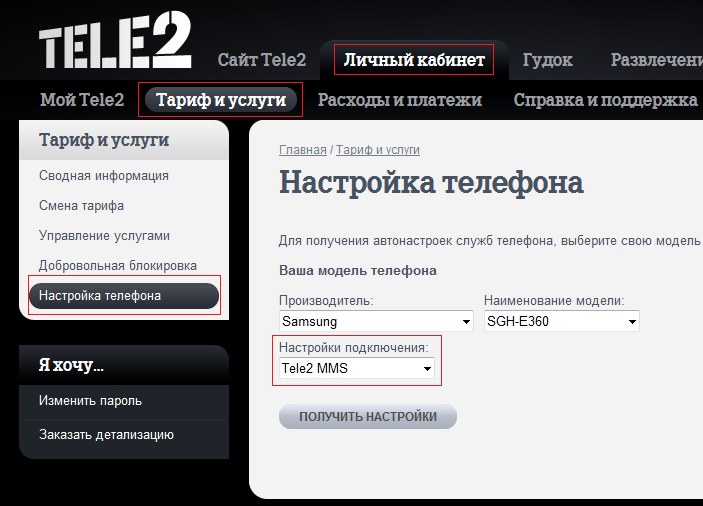Image resolution: width=703 pixels, height=506 pixels.
Task: Open Добровольная блокировка sidebar link
Action: [117, 266]
